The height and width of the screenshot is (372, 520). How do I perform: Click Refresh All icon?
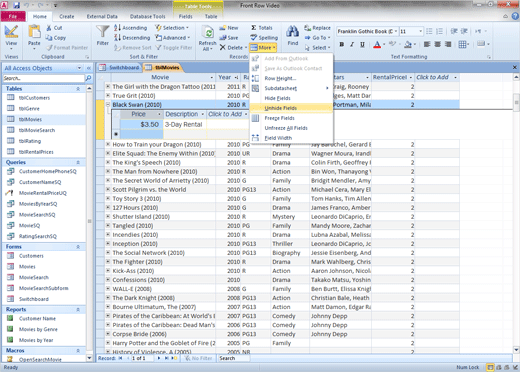tap(208, 37)
